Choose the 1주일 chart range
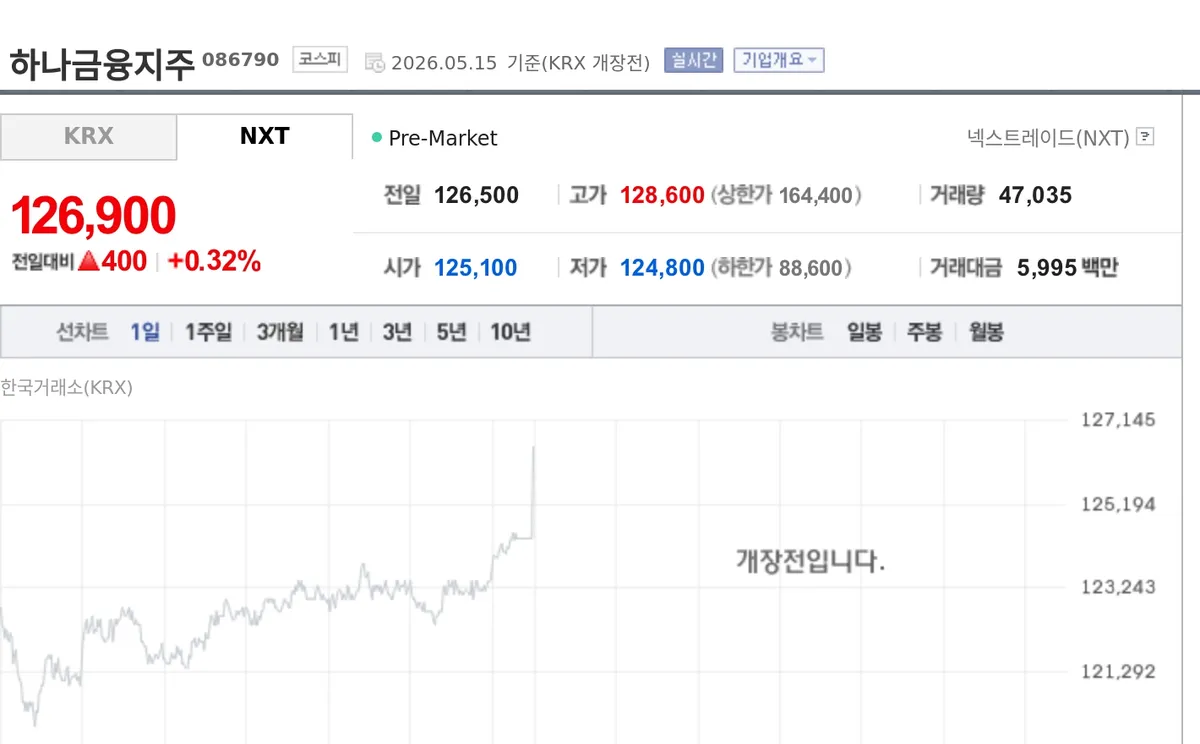This screenshot has width=1200, height=744. coord(208,332)
